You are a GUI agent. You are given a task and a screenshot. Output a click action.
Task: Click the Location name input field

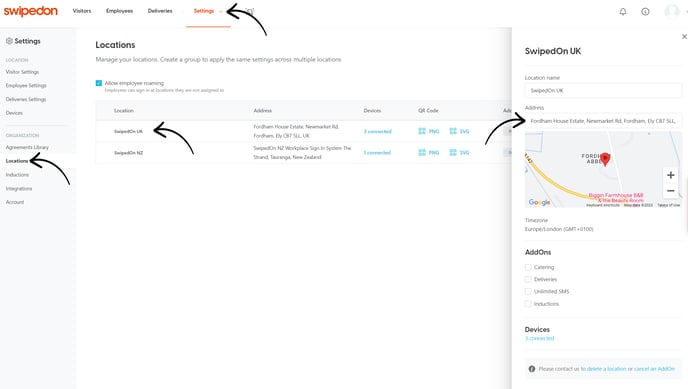pos(603,90)
